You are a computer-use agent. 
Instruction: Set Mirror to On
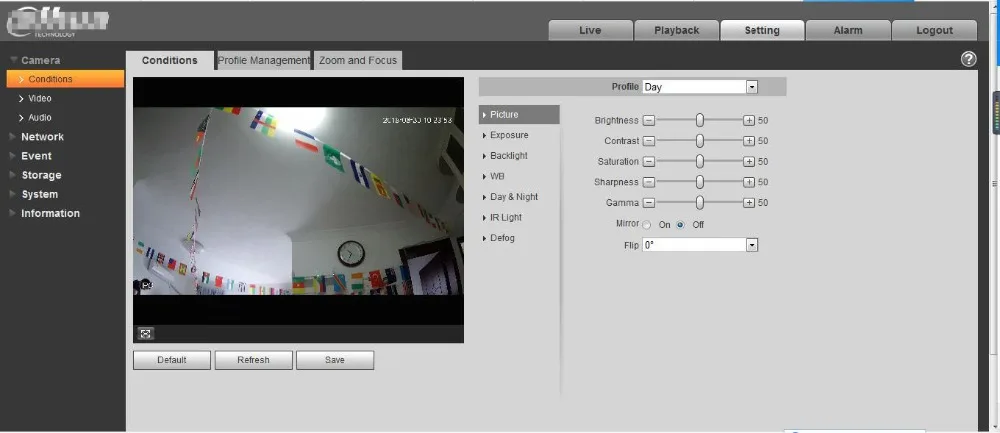[x=647, y=224]
